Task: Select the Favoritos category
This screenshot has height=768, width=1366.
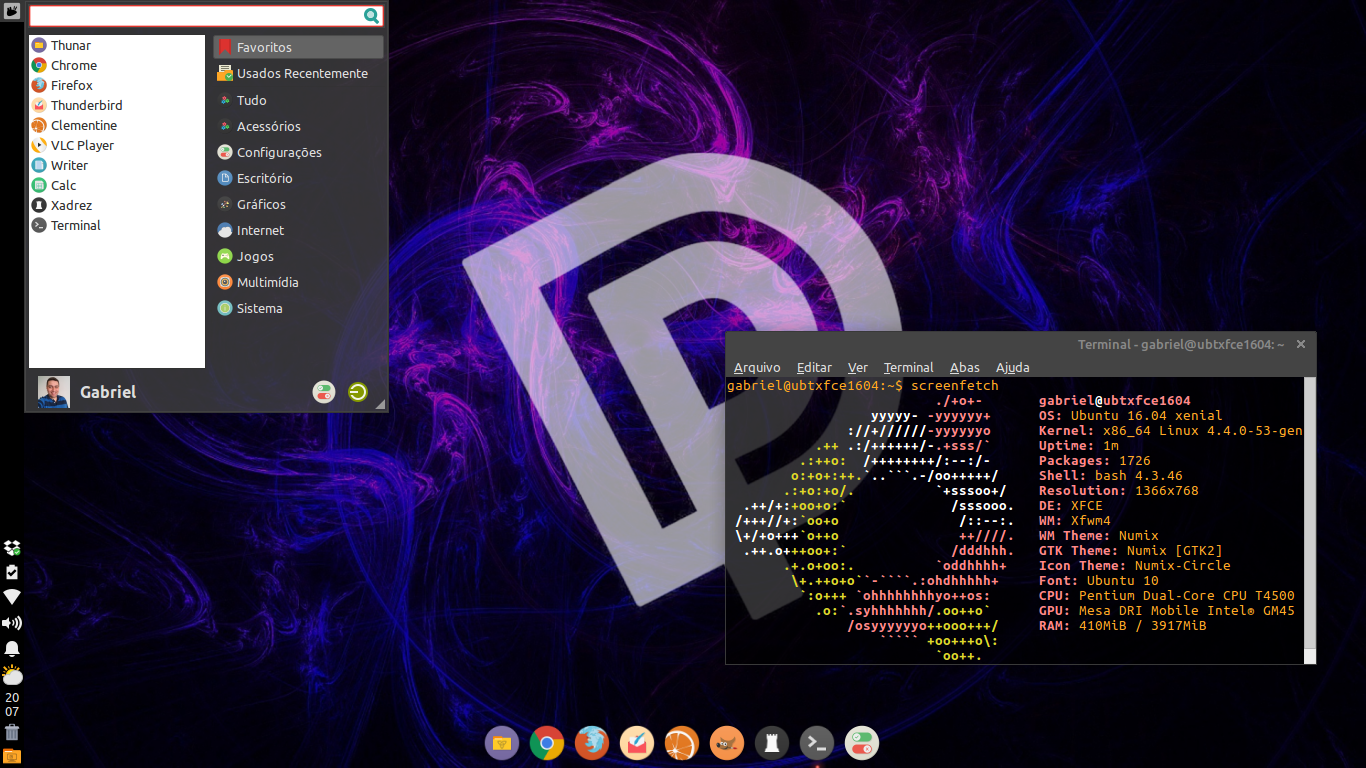Action: click(x=298, y=47)
